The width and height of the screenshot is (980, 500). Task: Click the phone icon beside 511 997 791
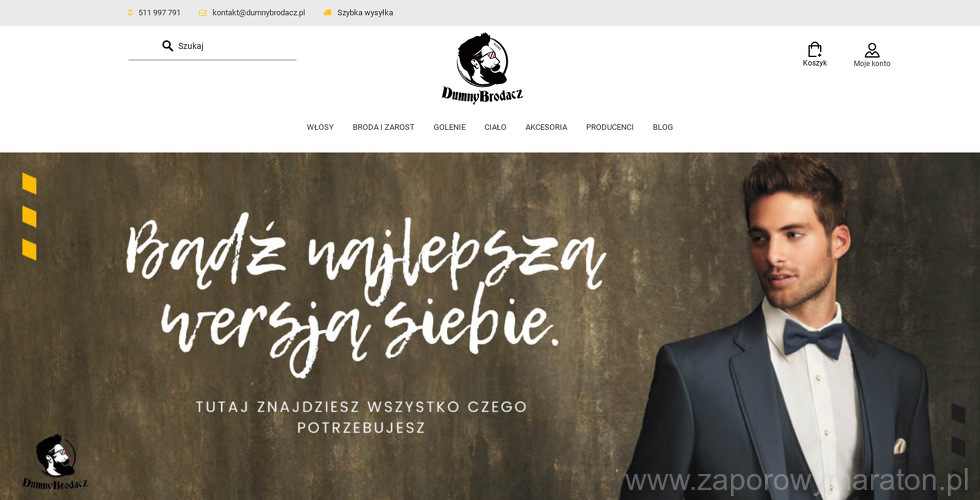(x=131, y=12)
